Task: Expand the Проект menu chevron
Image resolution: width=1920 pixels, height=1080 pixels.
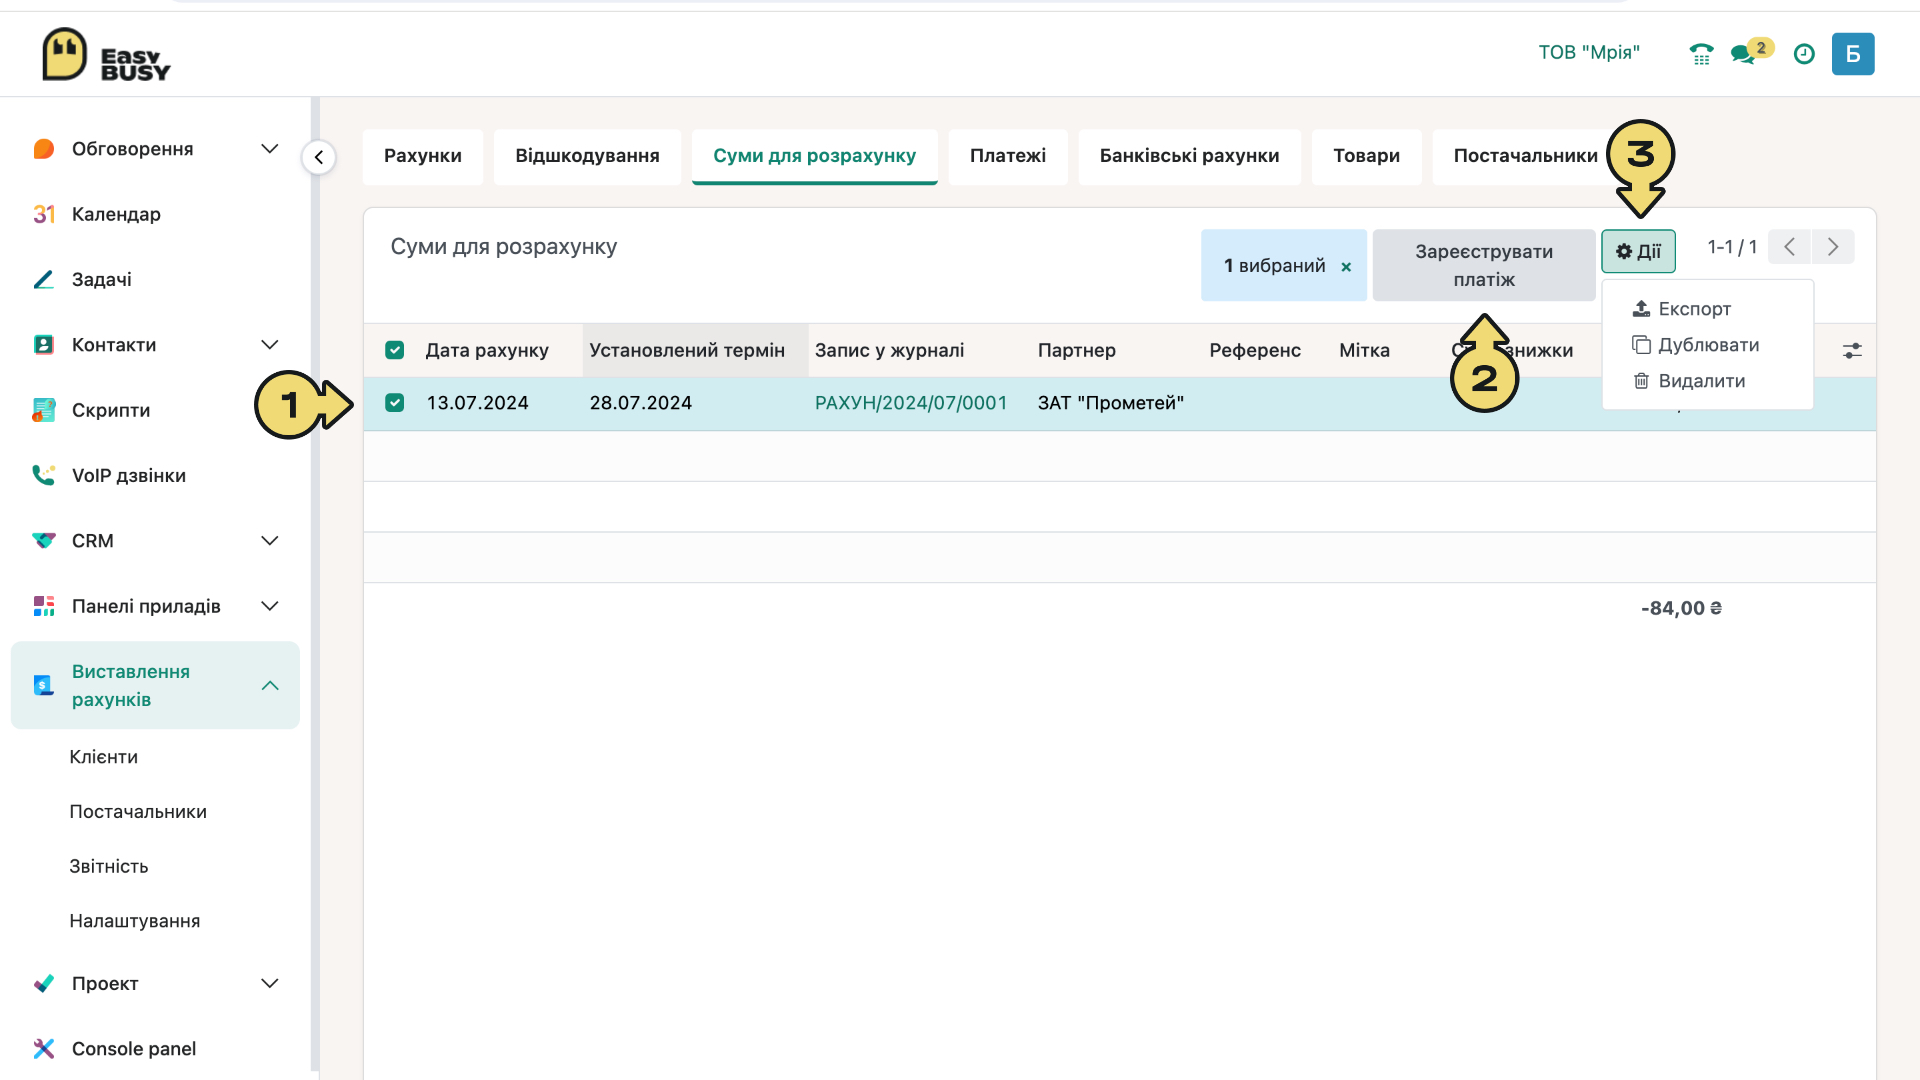Action: coord(270,983)
